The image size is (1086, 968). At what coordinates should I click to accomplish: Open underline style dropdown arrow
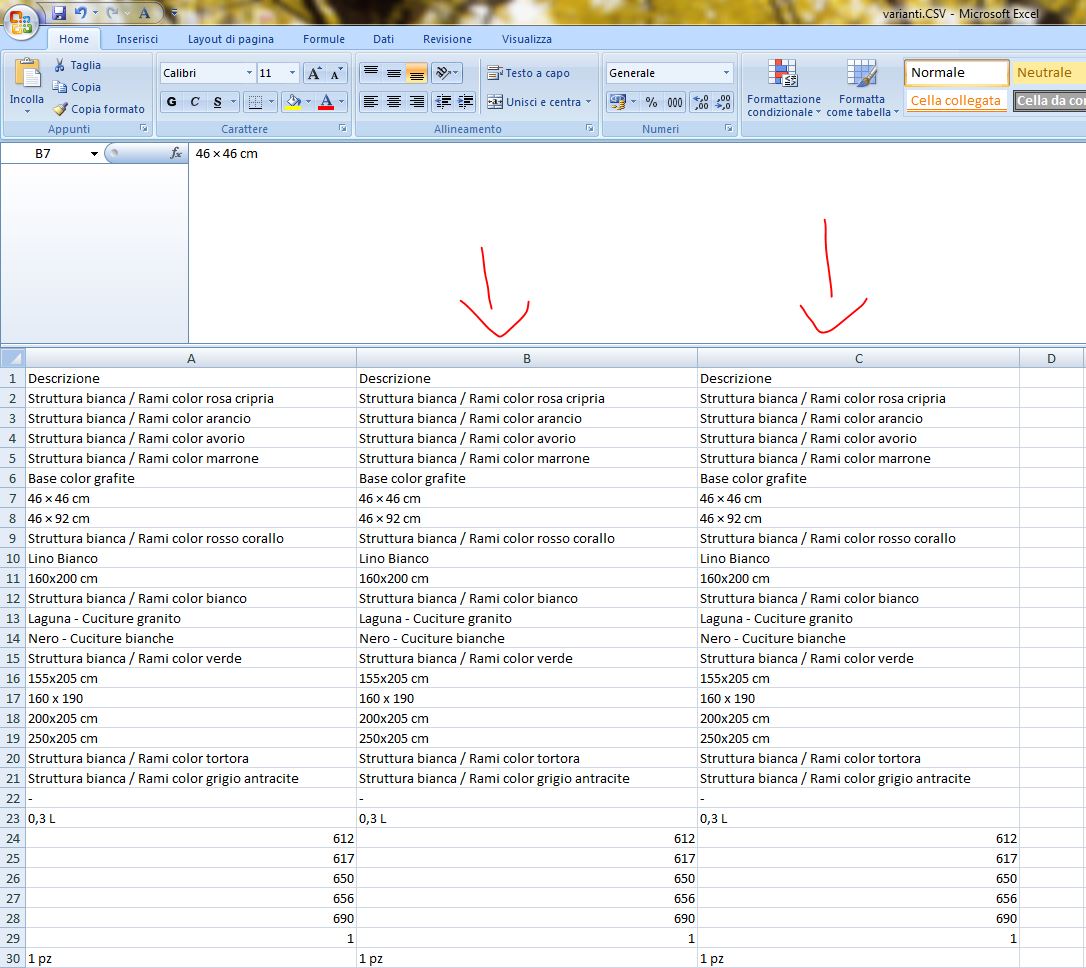(x=233, y=102)
